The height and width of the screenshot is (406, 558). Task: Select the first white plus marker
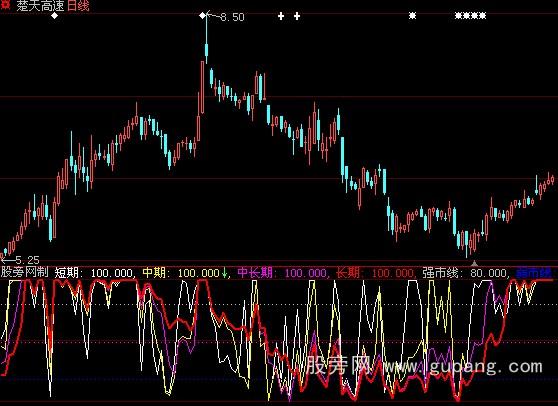click(281, 16)
